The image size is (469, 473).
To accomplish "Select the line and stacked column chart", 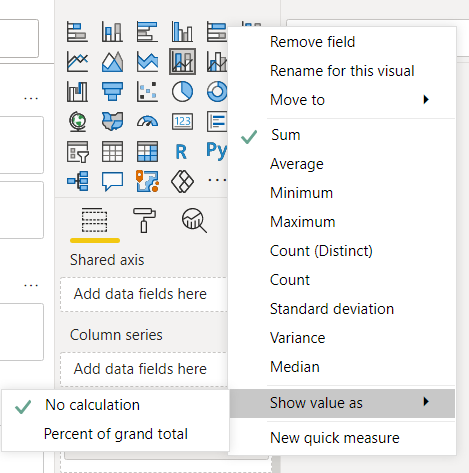I will click(182, 62).
